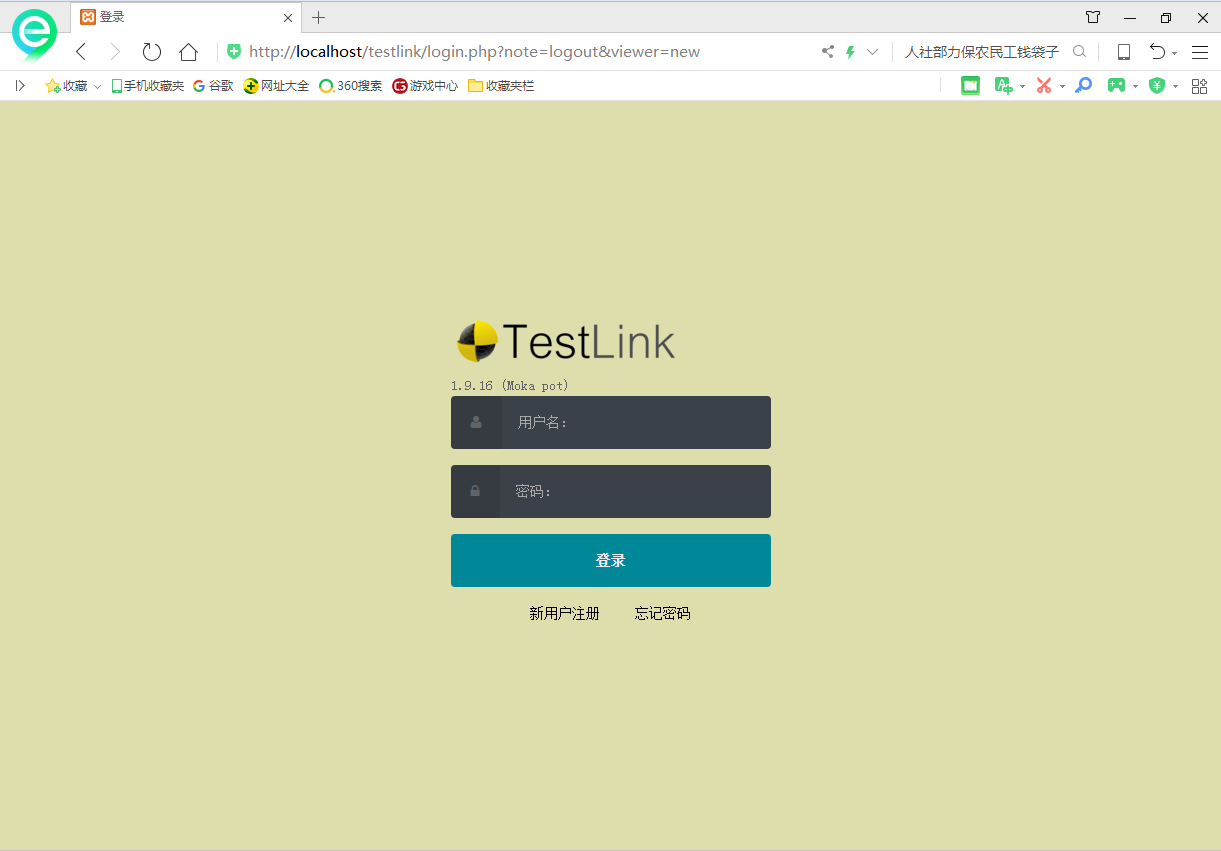
Task: Click the 用户名 username input field
Action: 636,422
